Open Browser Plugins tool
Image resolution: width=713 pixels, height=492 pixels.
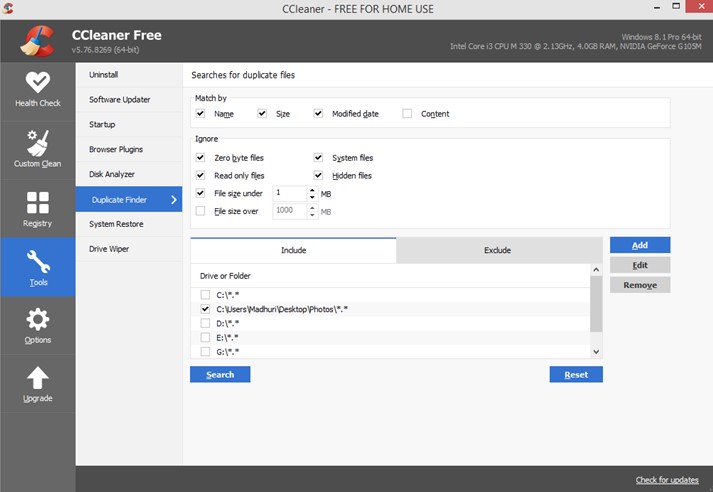click(129, 149)
